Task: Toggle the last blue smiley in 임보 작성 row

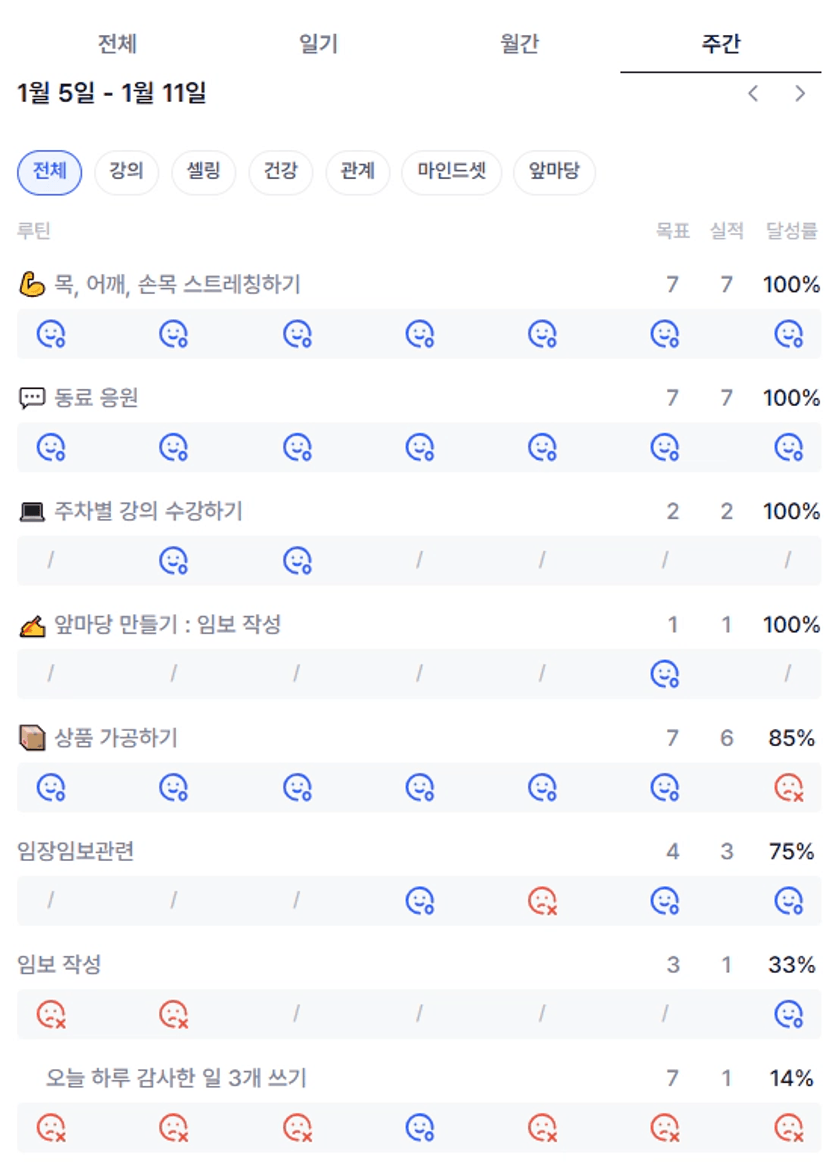Action: coord(789,1014)
